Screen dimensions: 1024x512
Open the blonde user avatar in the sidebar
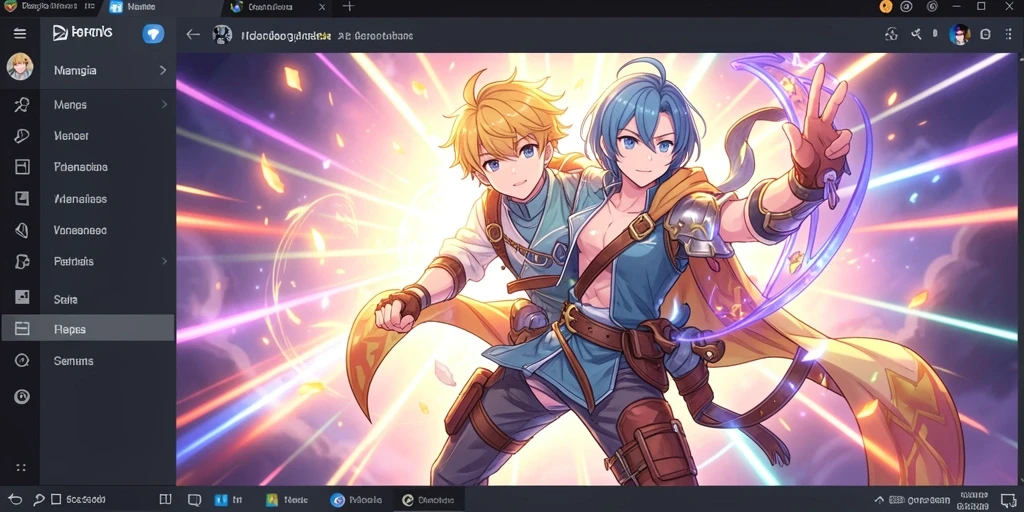(x=20, y=67)
